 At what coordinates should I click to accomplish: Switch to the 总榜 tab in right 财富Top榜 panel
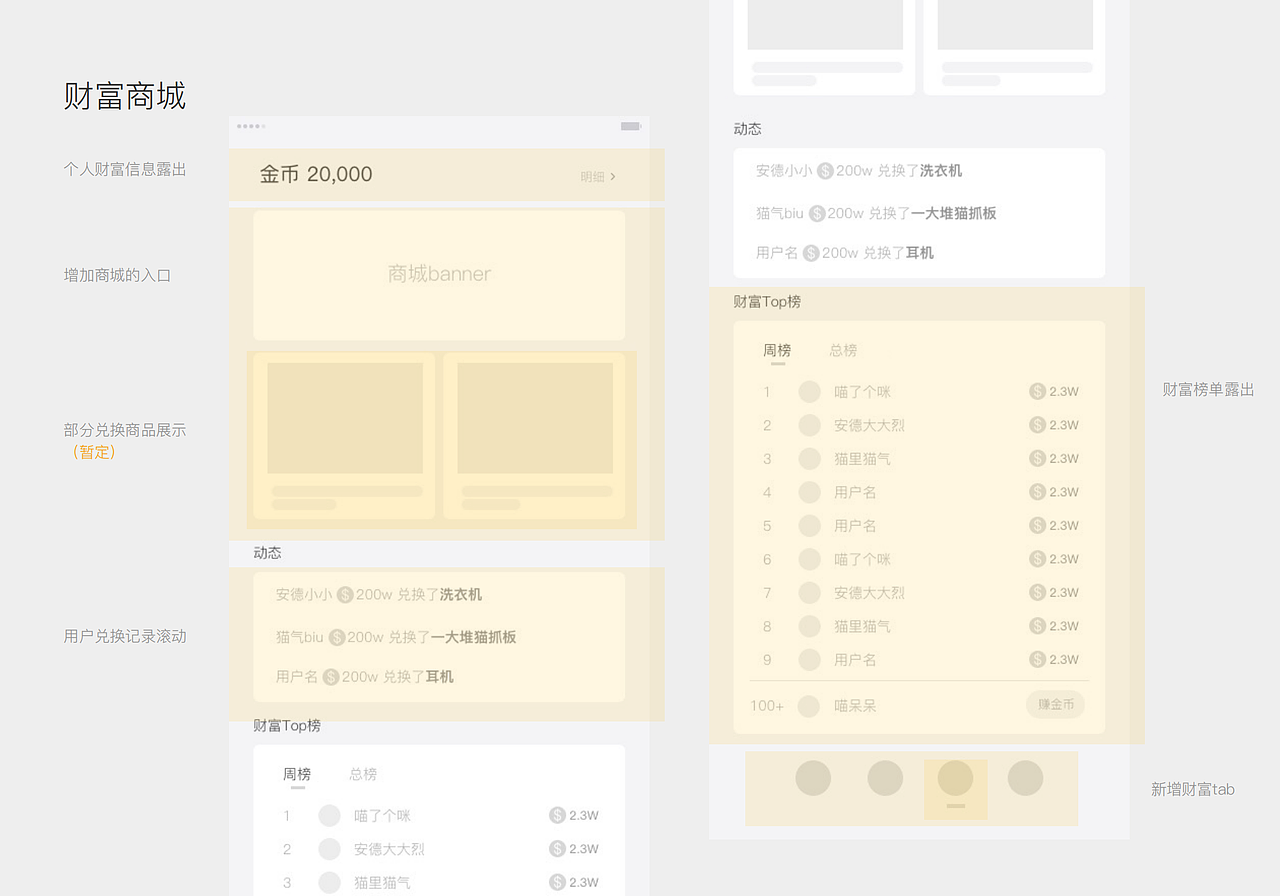pyautogui.click(x=841, y=350)
